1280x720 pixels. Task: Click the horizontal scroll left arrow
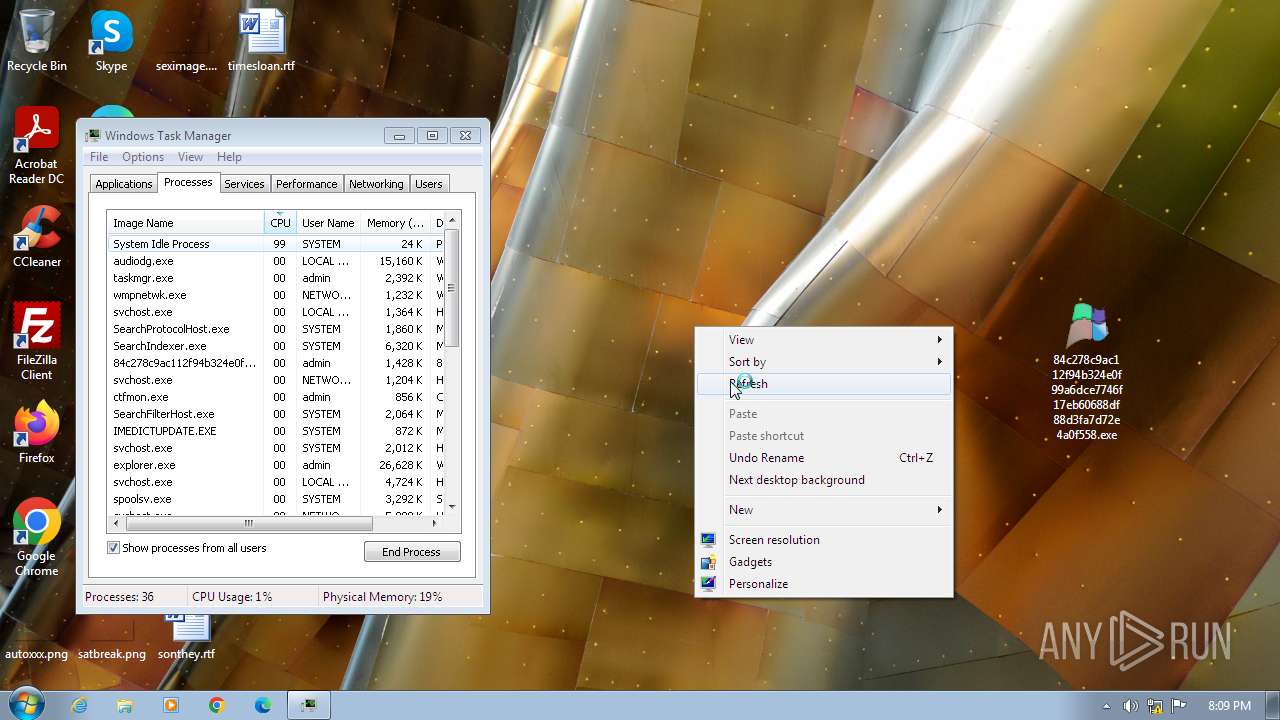[x=117, y=523]
